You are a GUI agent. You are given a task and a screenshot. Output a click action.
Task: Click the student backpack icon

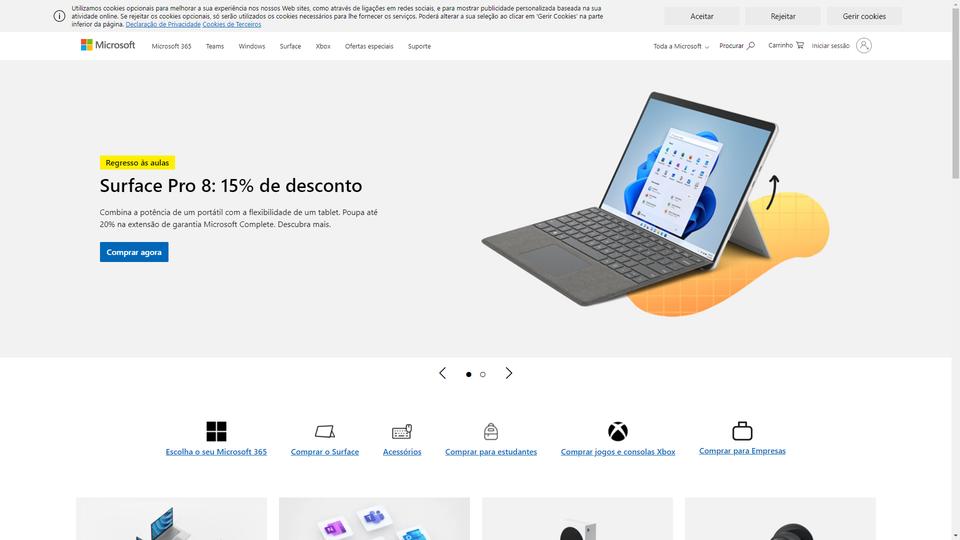(x=491, y=432)
